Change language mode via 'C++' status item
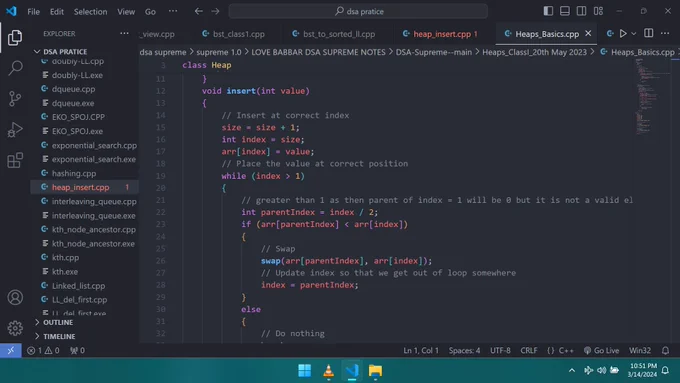The height and width of the screenshot is (383, 680). pyautogui.click(x=566, y=350)
